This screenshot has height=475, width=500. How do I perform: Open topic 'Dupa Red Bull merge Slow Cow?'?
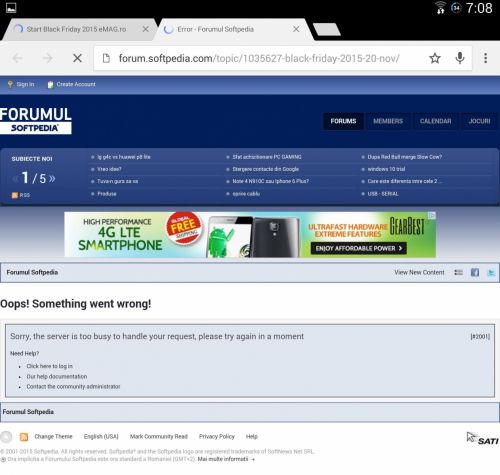(405, 157)
